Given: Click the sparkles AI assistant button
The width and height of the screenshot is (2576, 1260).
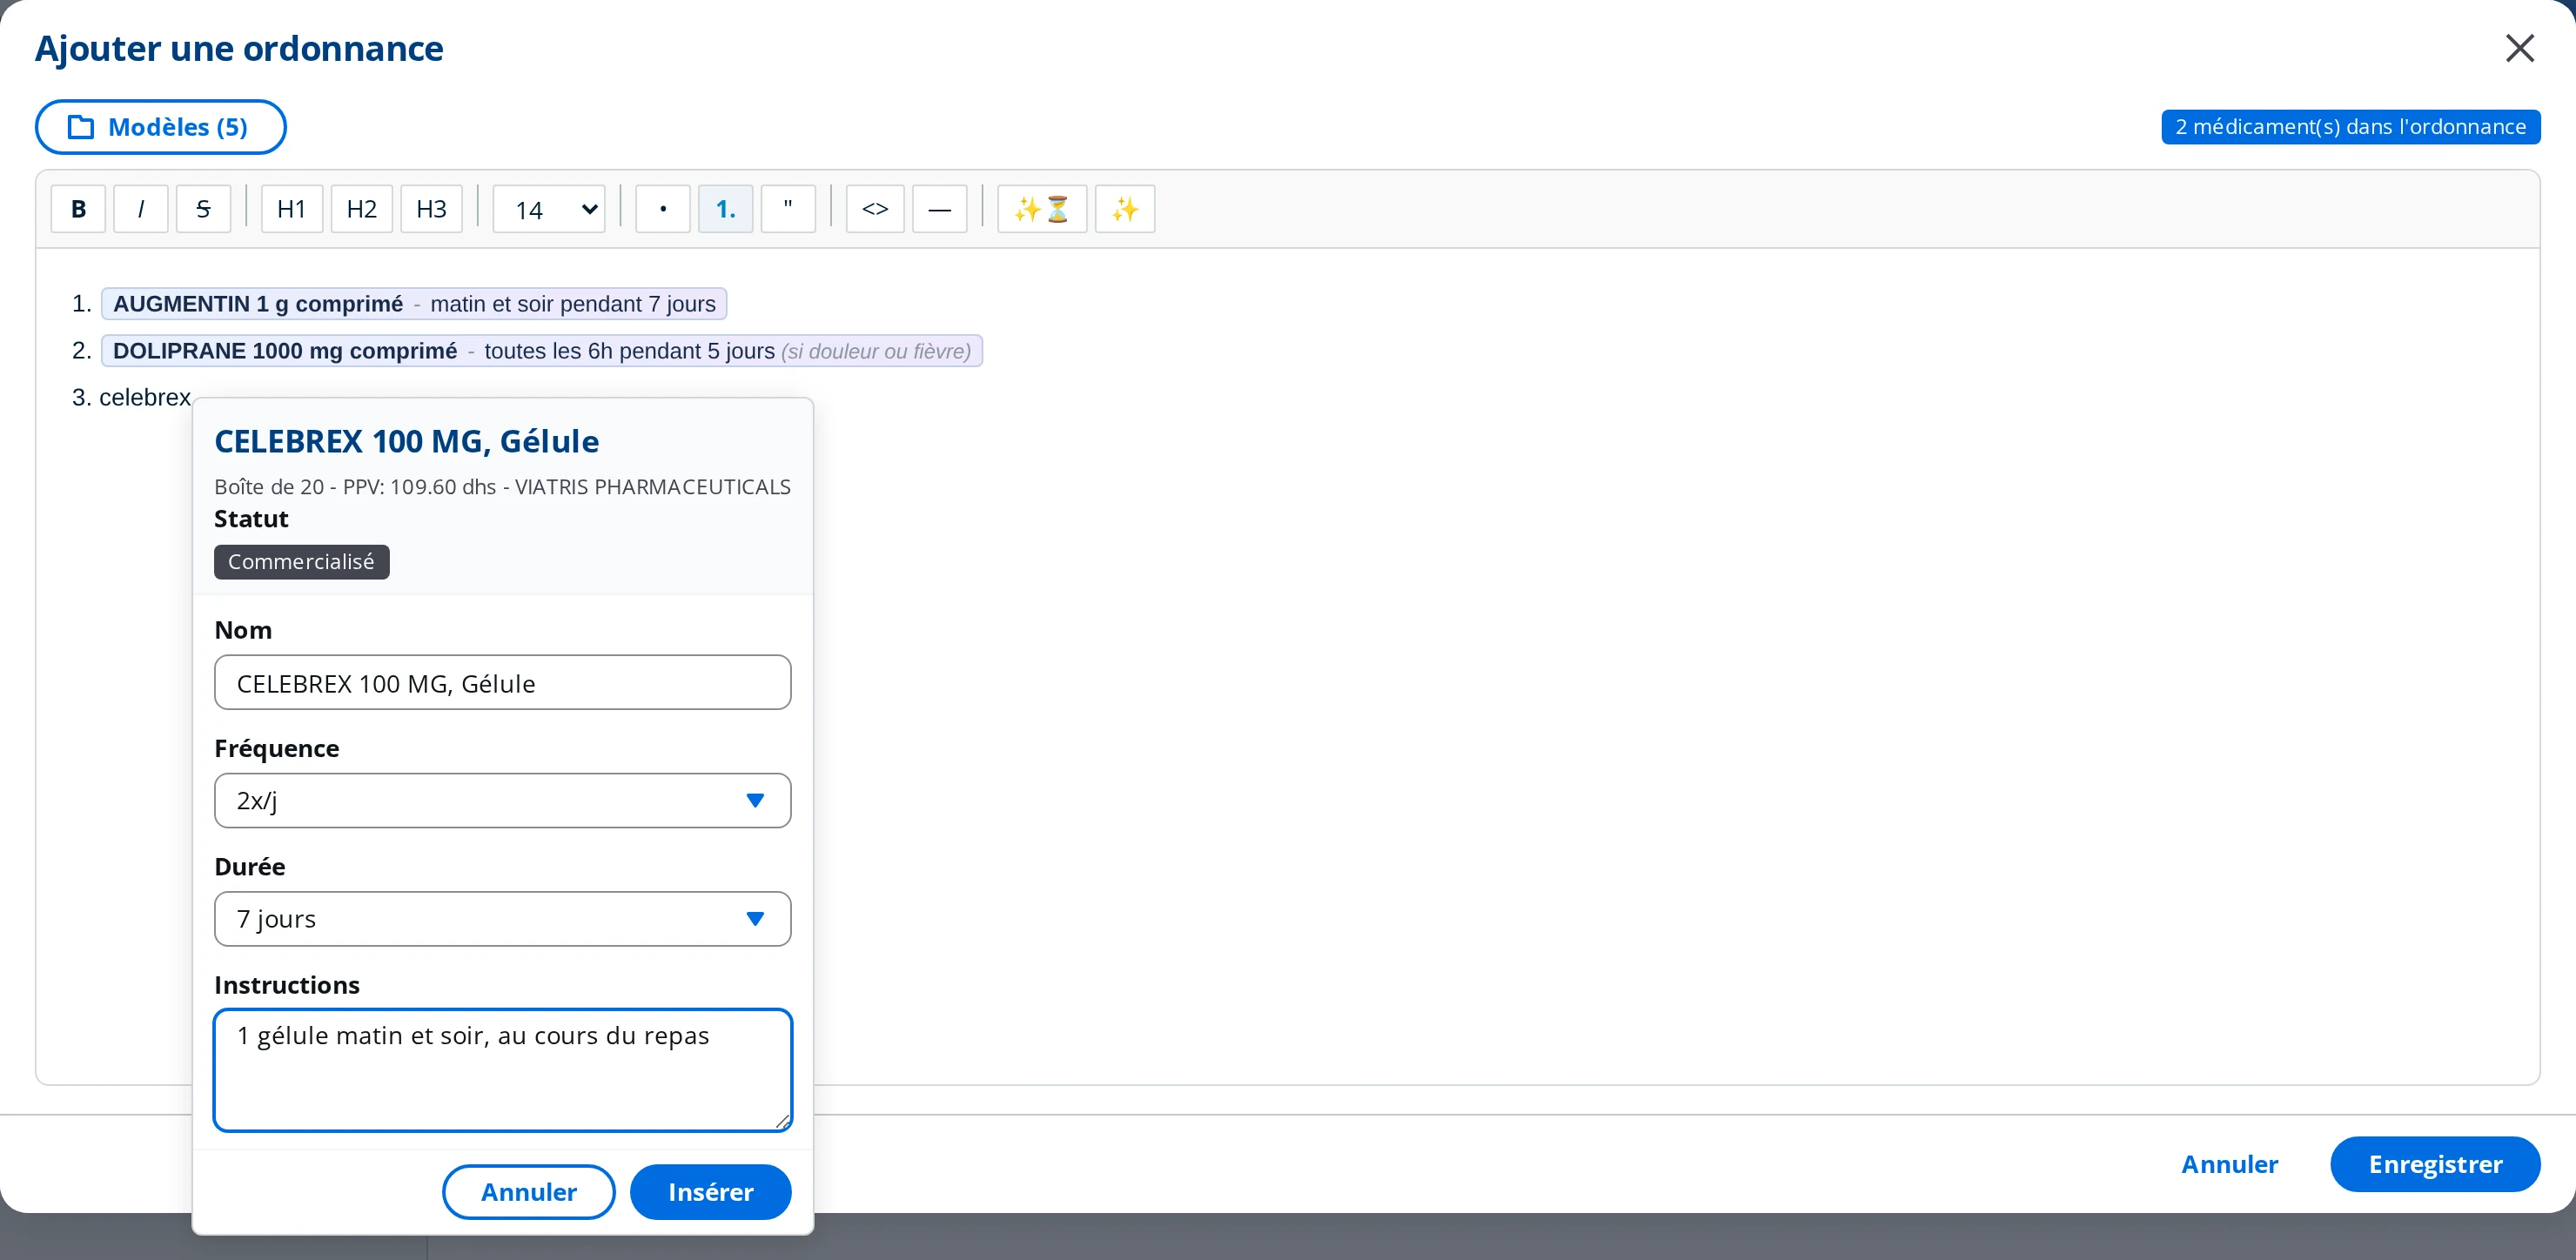Looking at the screenshot, I should pyautogui.click(x=1125, y=209).
